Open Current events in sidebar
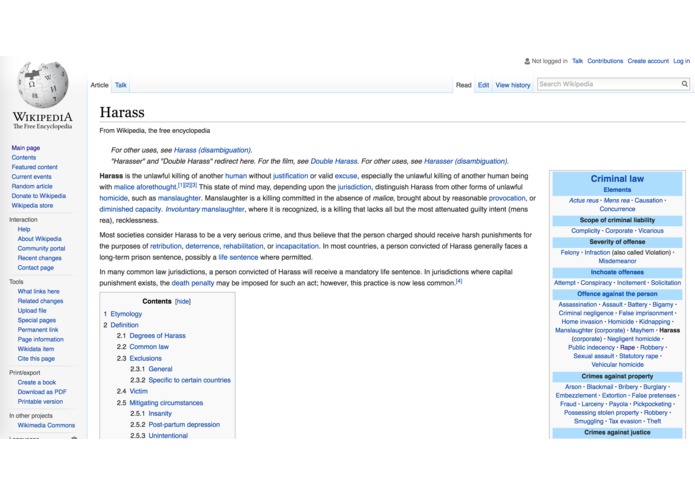695x494 pixels. coord(31,177)
